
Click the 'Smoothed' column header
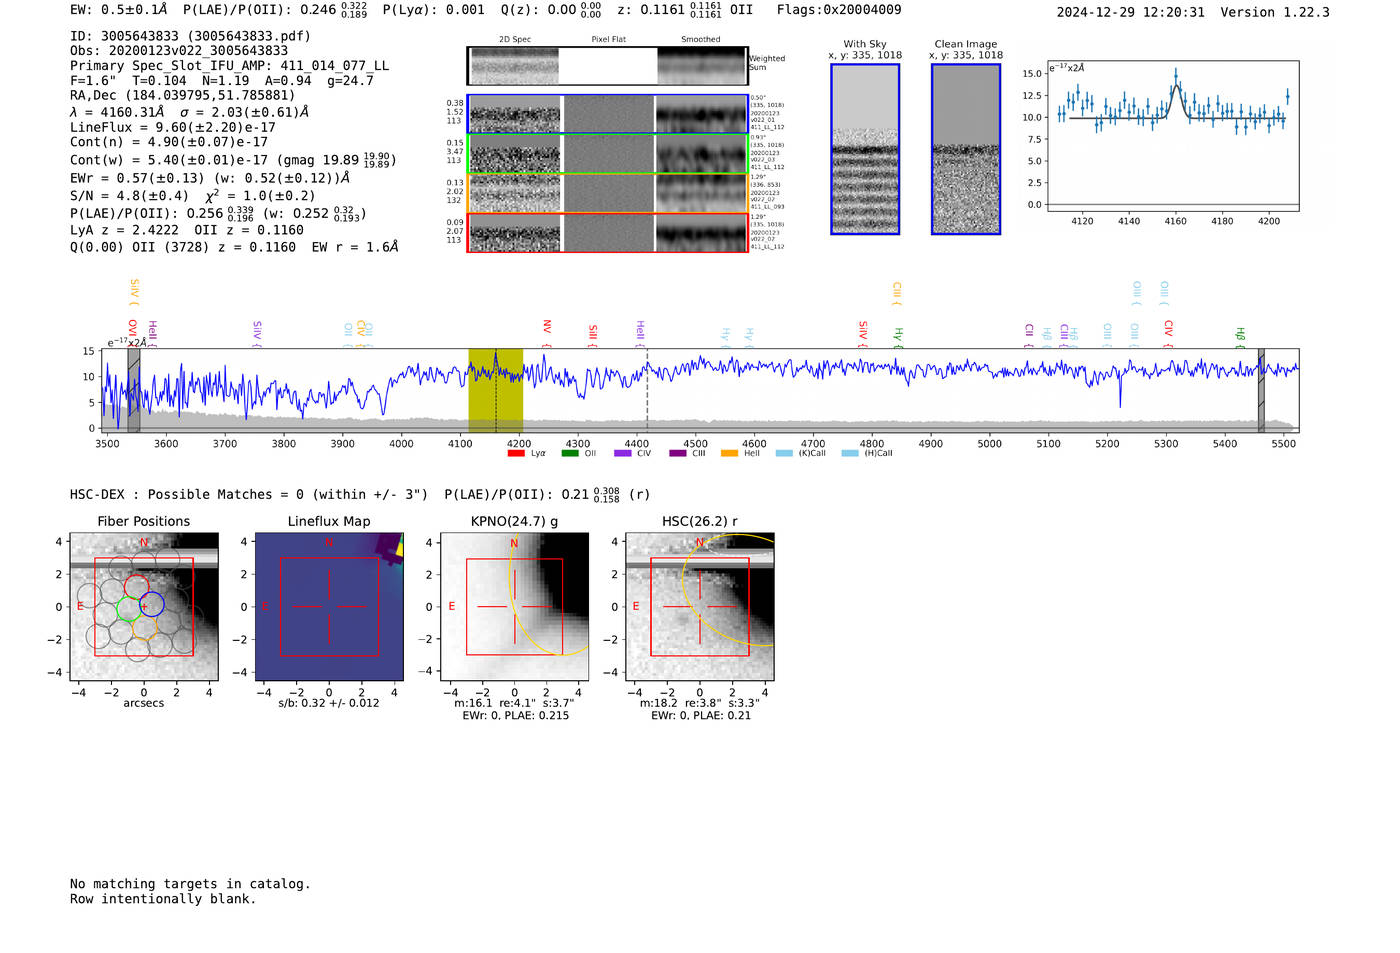point(701,40)
